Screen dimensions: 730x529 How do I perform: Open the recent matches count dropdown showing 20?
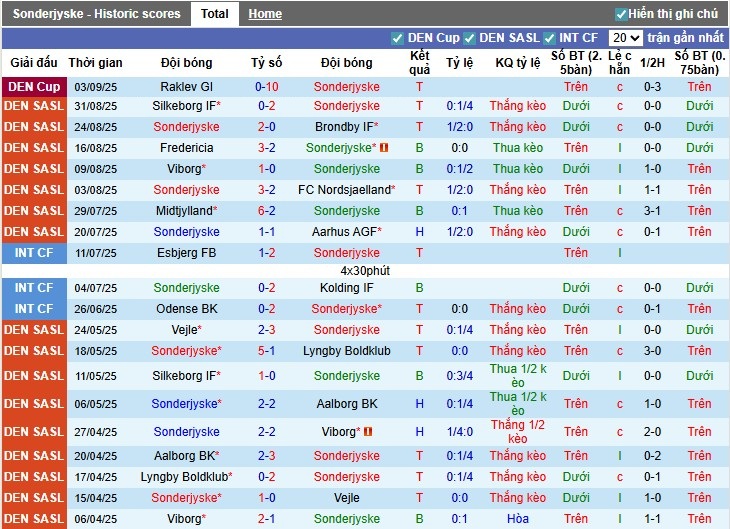click(627, 38)
